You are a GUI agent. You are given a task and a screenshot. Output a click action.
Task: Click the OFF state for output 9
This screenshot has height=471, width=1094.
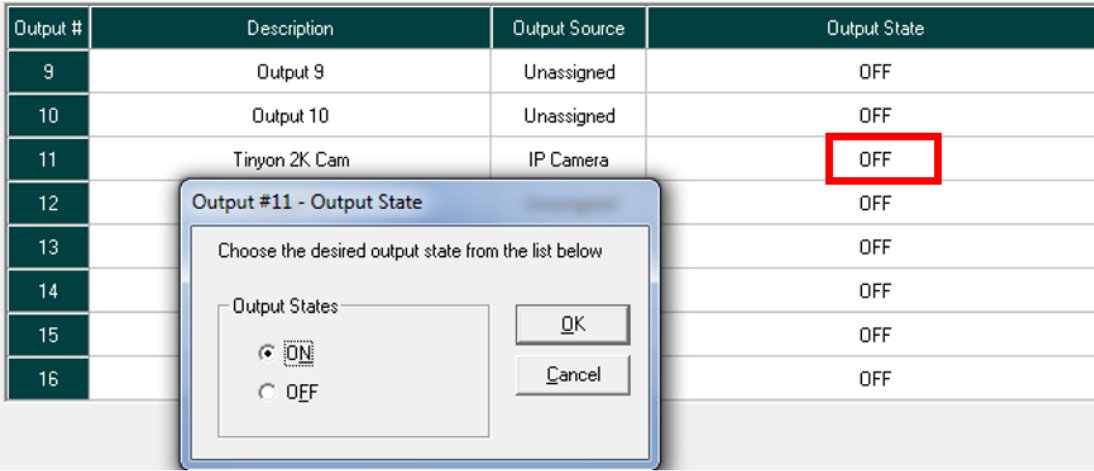tap(874, 72)
